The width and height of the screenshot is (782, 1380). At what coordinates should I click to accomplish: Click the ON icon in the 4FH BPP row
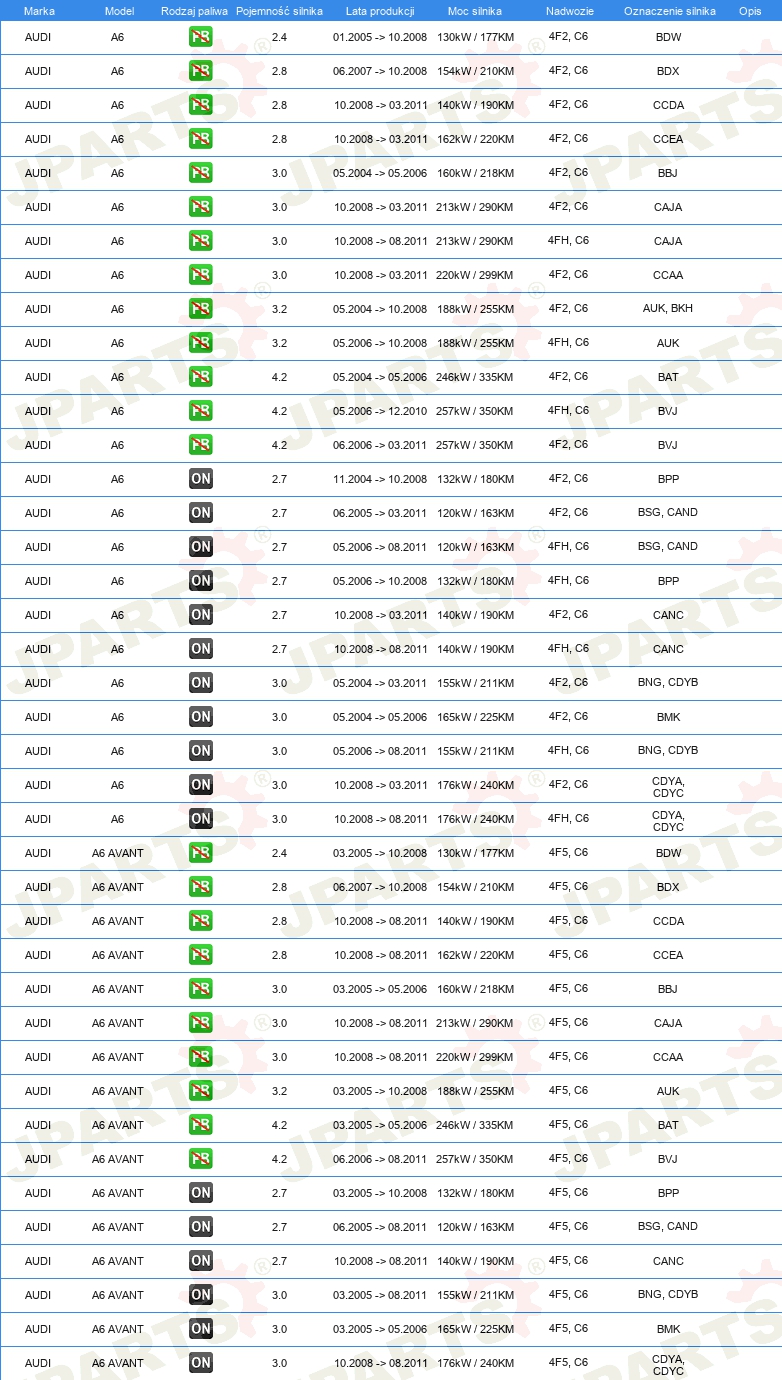(201, 582)
